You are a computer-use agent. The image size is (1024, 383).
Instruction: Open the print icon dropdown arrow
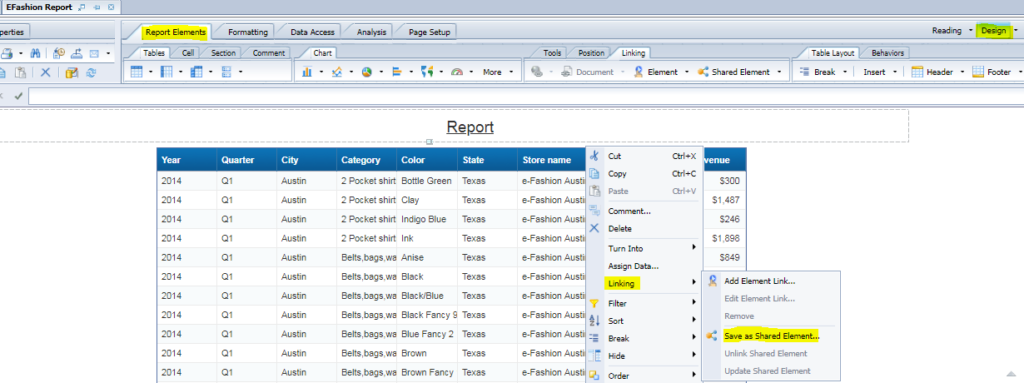(x=21, y=54)
